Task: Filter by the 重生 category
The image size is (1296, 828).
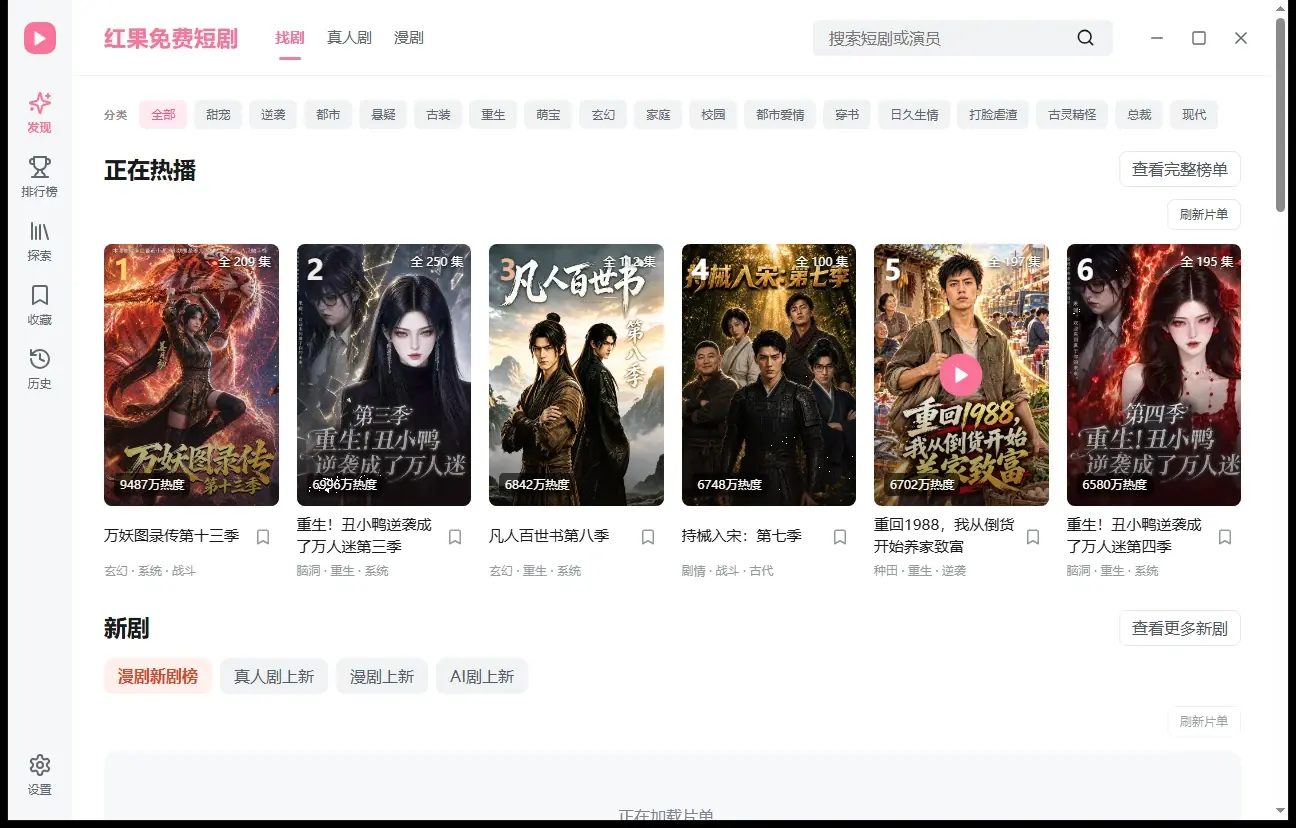Action: click(493, 115)
